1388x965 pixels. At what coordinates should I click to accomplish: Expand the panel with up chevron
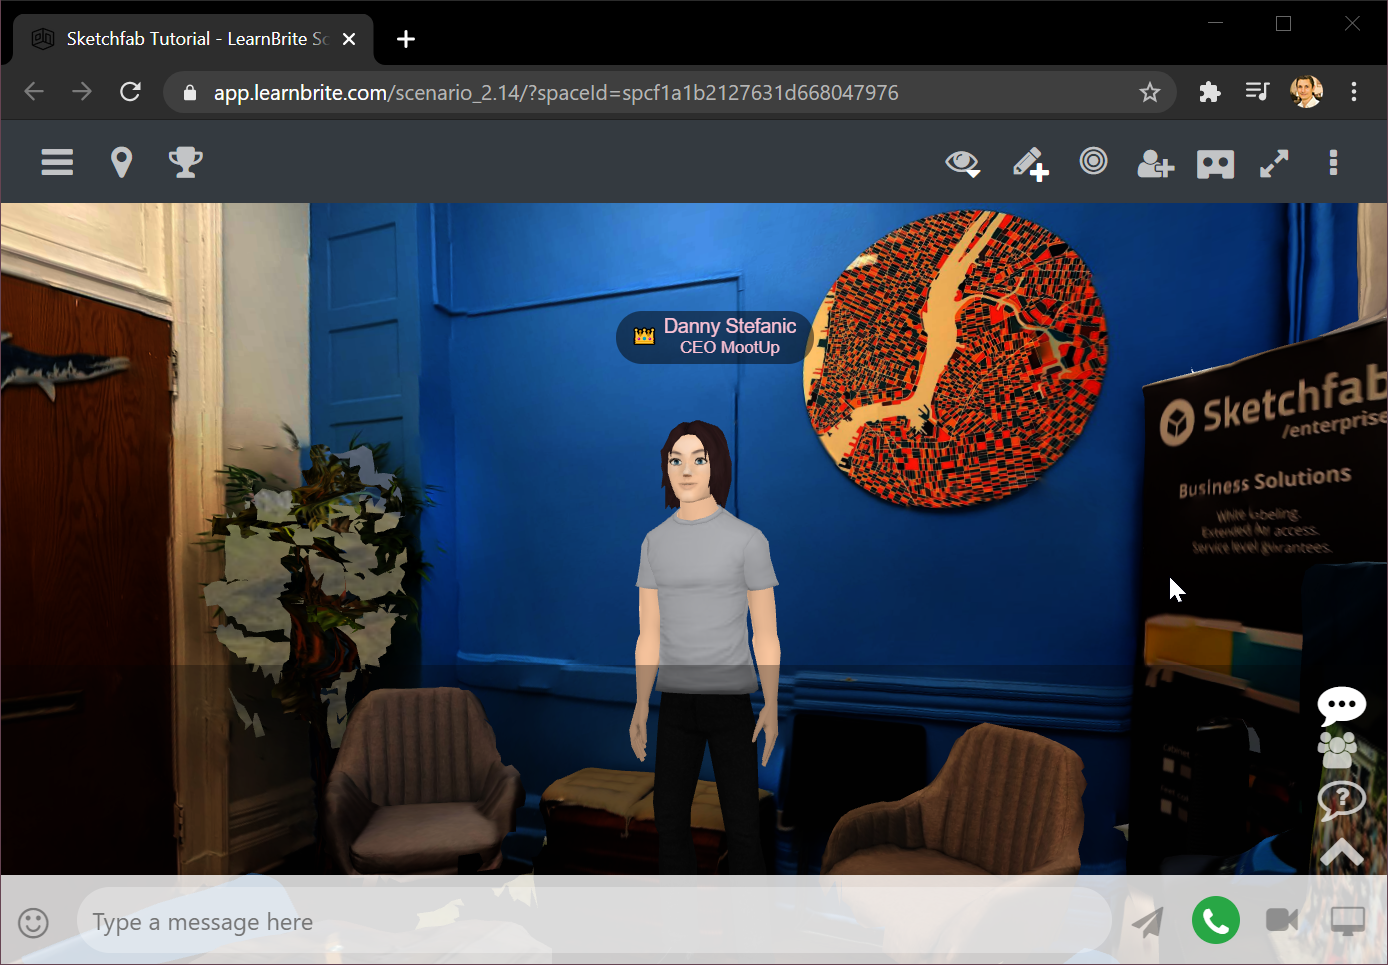1342,852
